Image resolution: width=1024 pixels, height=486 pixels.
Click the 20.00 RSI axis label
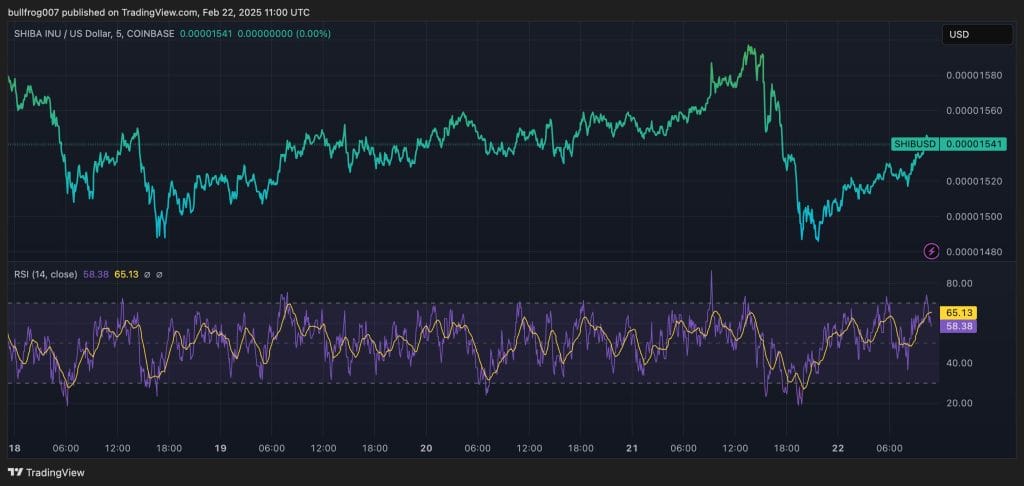click(959, 403)
